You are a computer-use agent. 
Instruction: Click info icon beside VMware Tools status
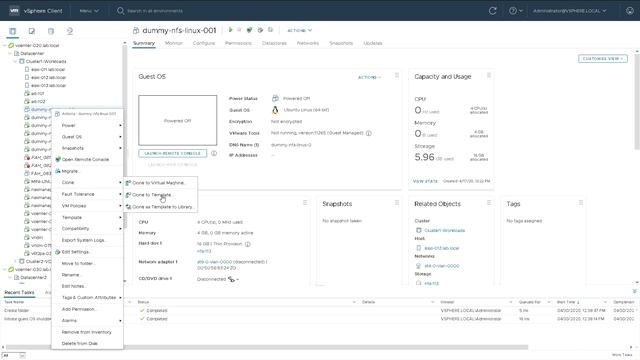[369, 133]
